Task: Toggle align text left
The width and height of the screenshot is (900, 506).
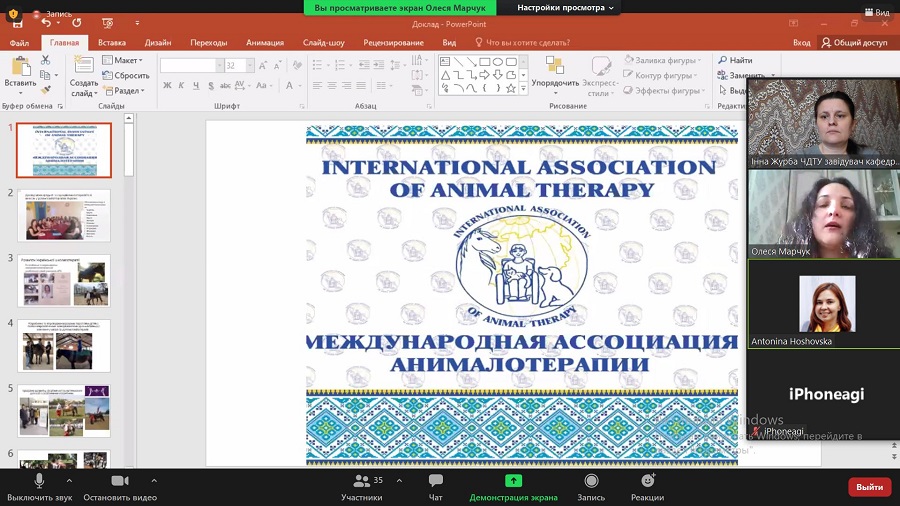Action: (317, 85)
